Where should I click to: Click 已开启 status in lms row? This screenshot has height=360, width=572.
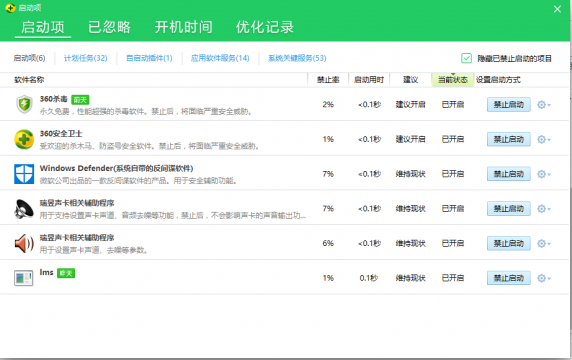pyautogui.click(x=453, y=278)
